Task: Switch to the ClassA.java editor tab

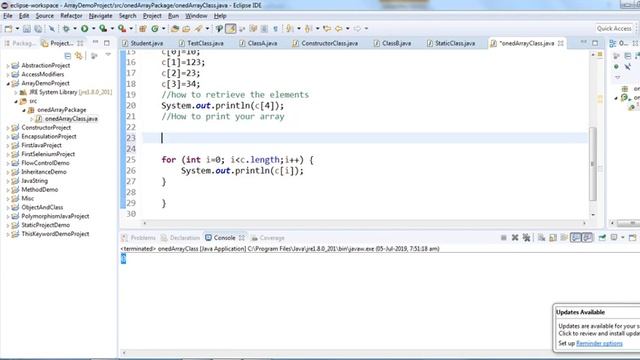Action: click(x=258, y=43)
